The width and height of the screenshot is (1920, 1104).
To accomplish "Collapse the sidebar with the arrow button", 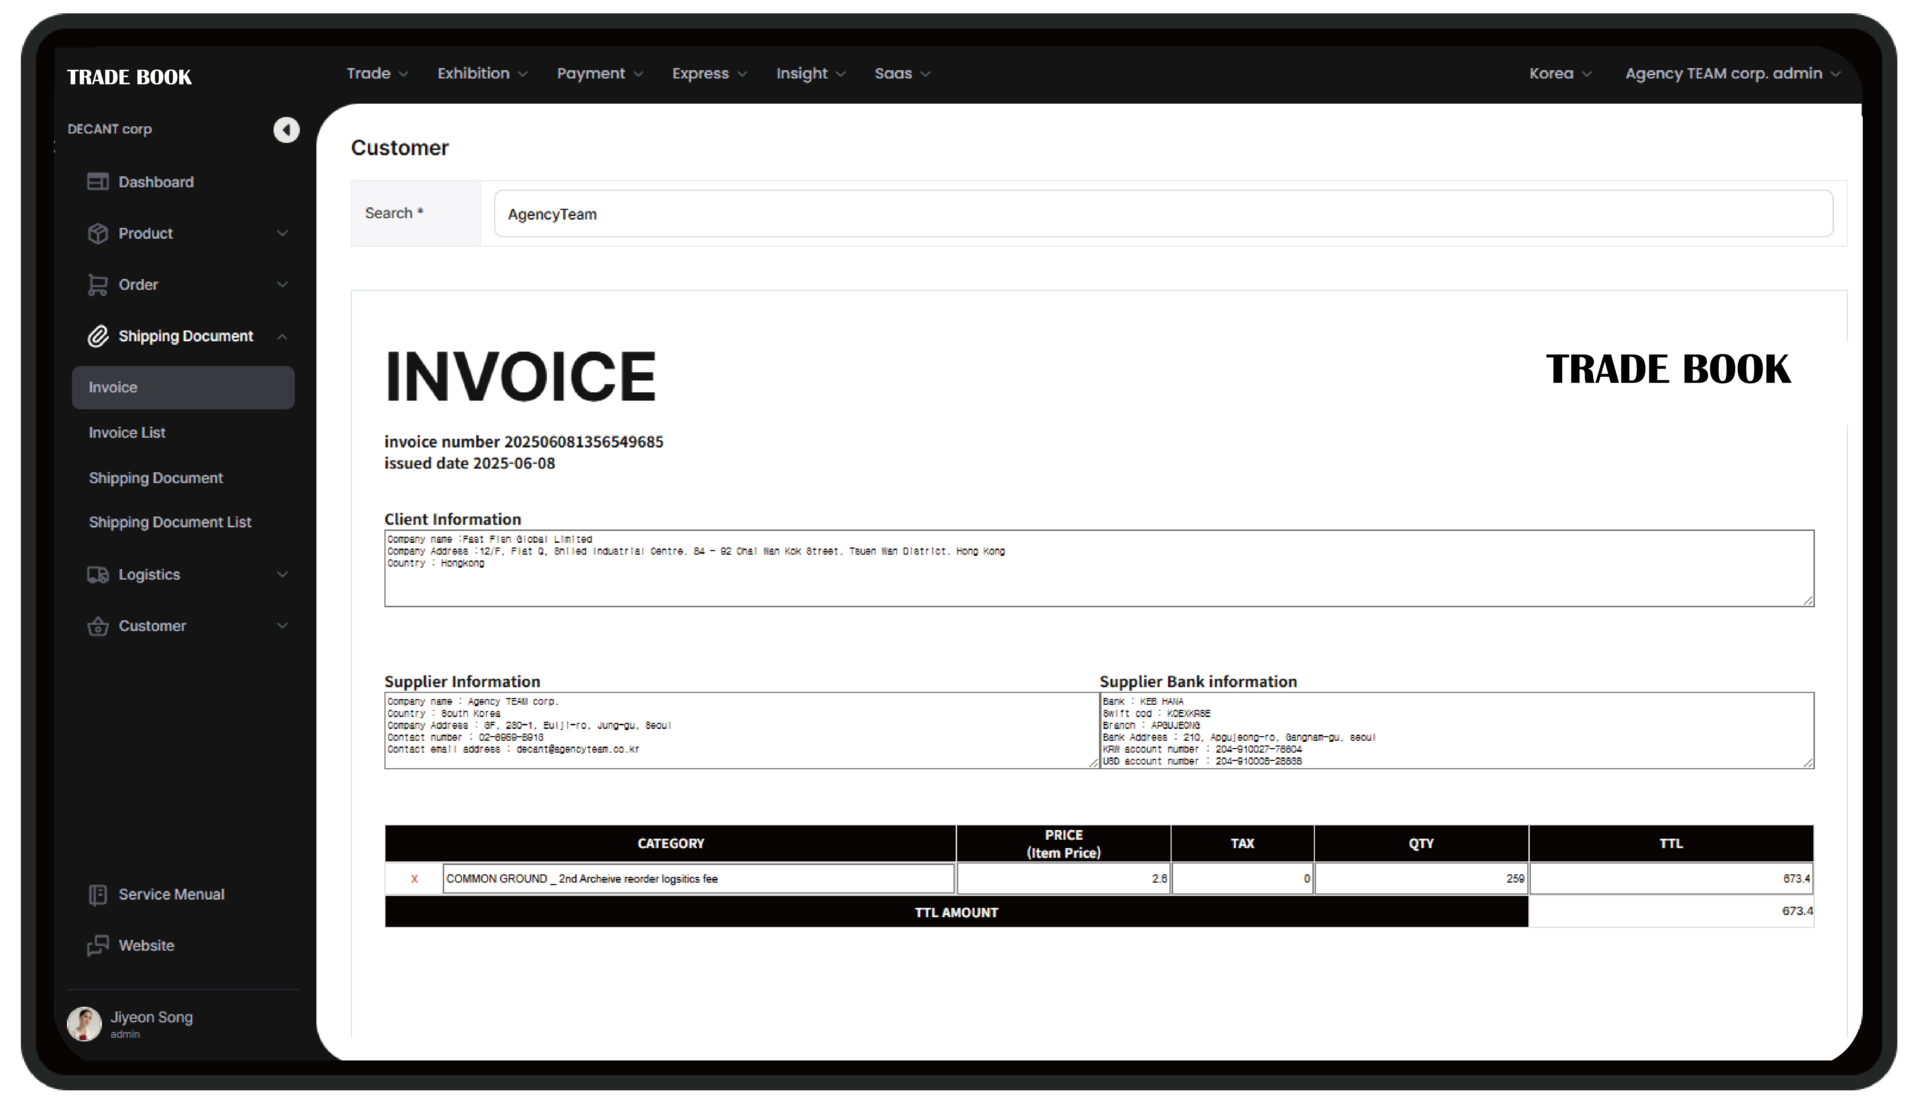I will pos(286,130).
